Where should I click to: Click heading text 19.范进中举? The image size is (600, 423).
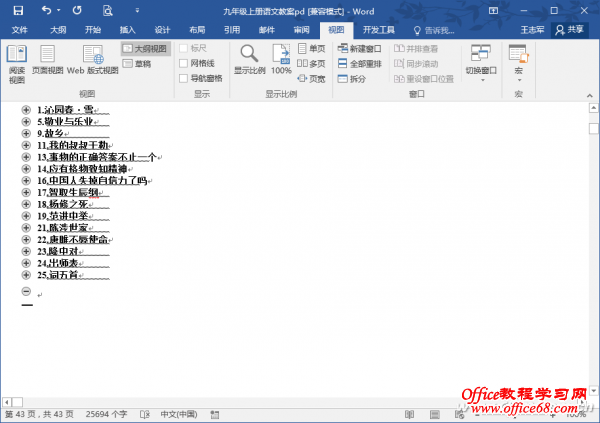[x=63, y=216]
